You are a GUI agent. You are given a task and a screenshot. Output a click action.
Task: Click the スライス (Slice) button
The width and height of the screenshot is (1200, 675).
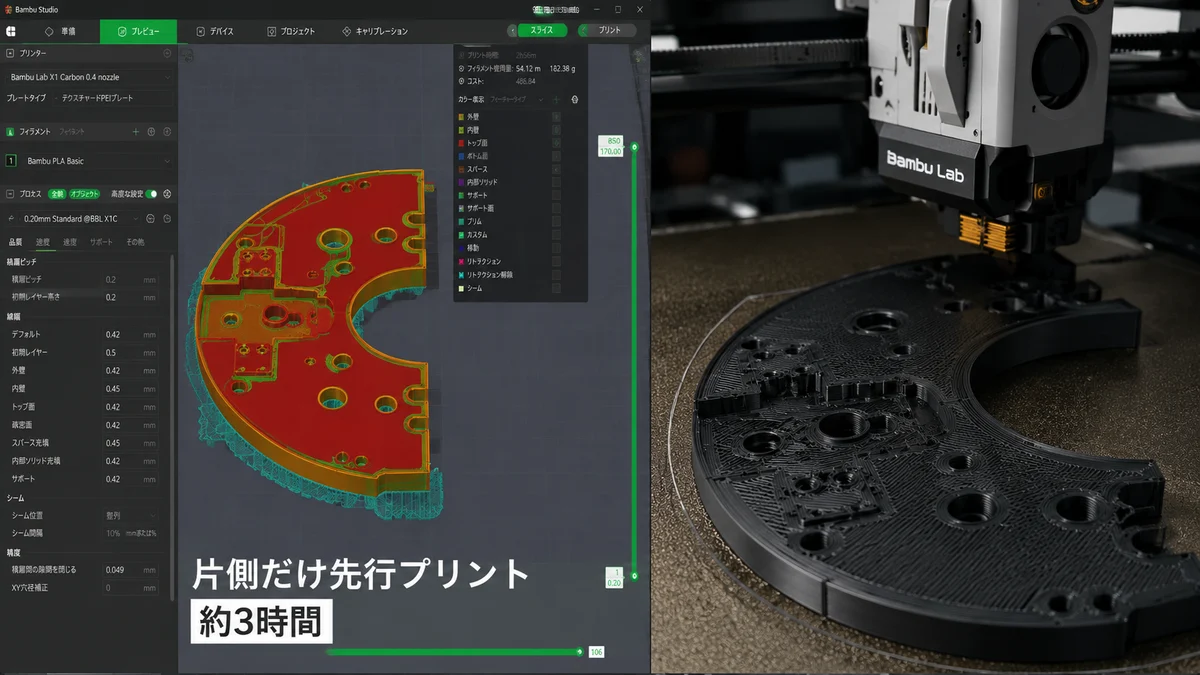coord(542,30)
